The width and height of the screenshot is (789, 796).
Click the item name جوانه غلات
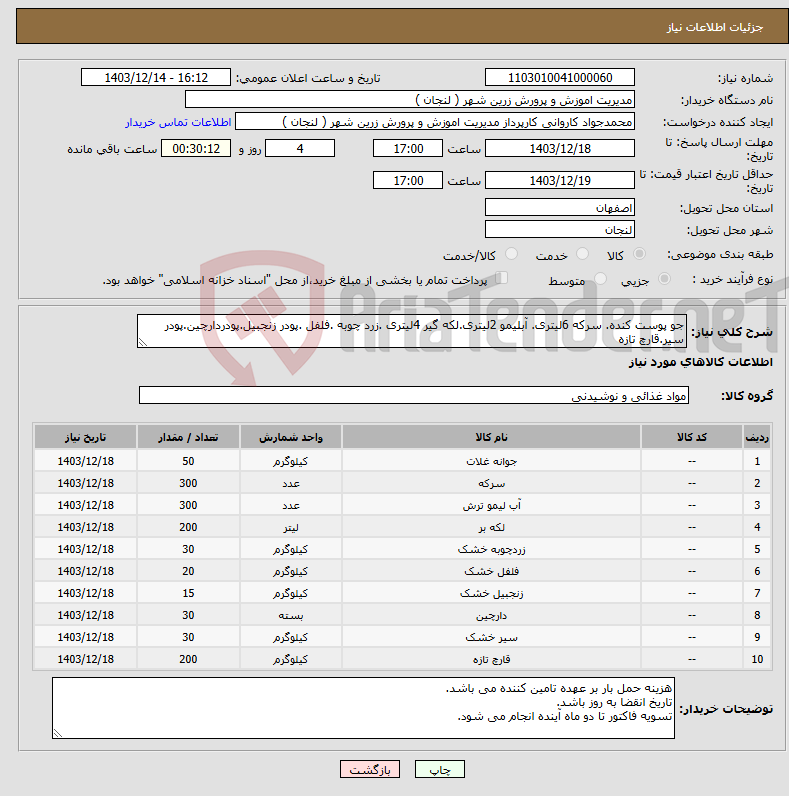click(x=491, y=461)
